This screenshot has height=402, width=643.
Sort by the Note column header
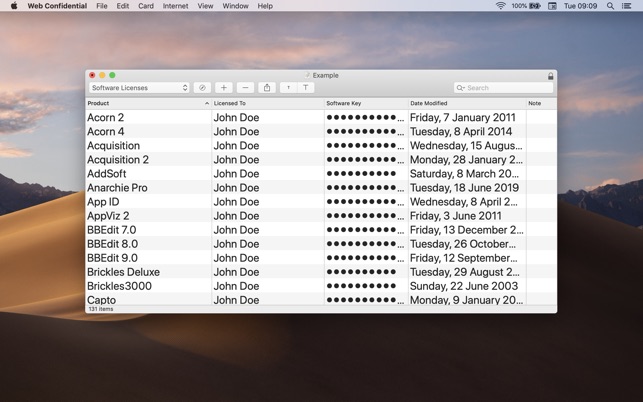tap(541, 103)
